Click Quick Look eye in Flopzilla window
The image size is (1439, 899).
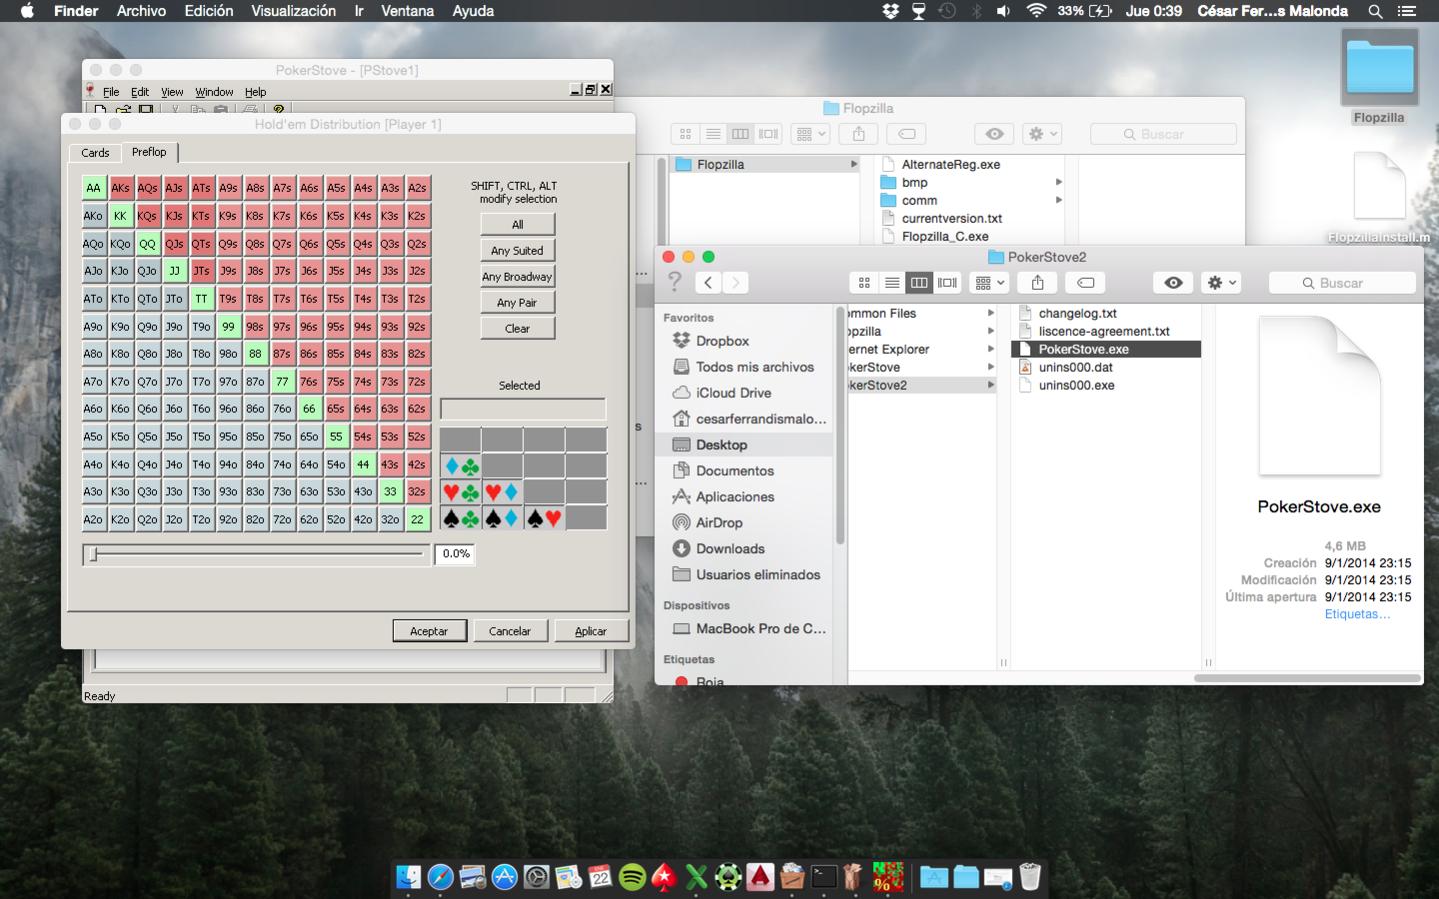994,134
